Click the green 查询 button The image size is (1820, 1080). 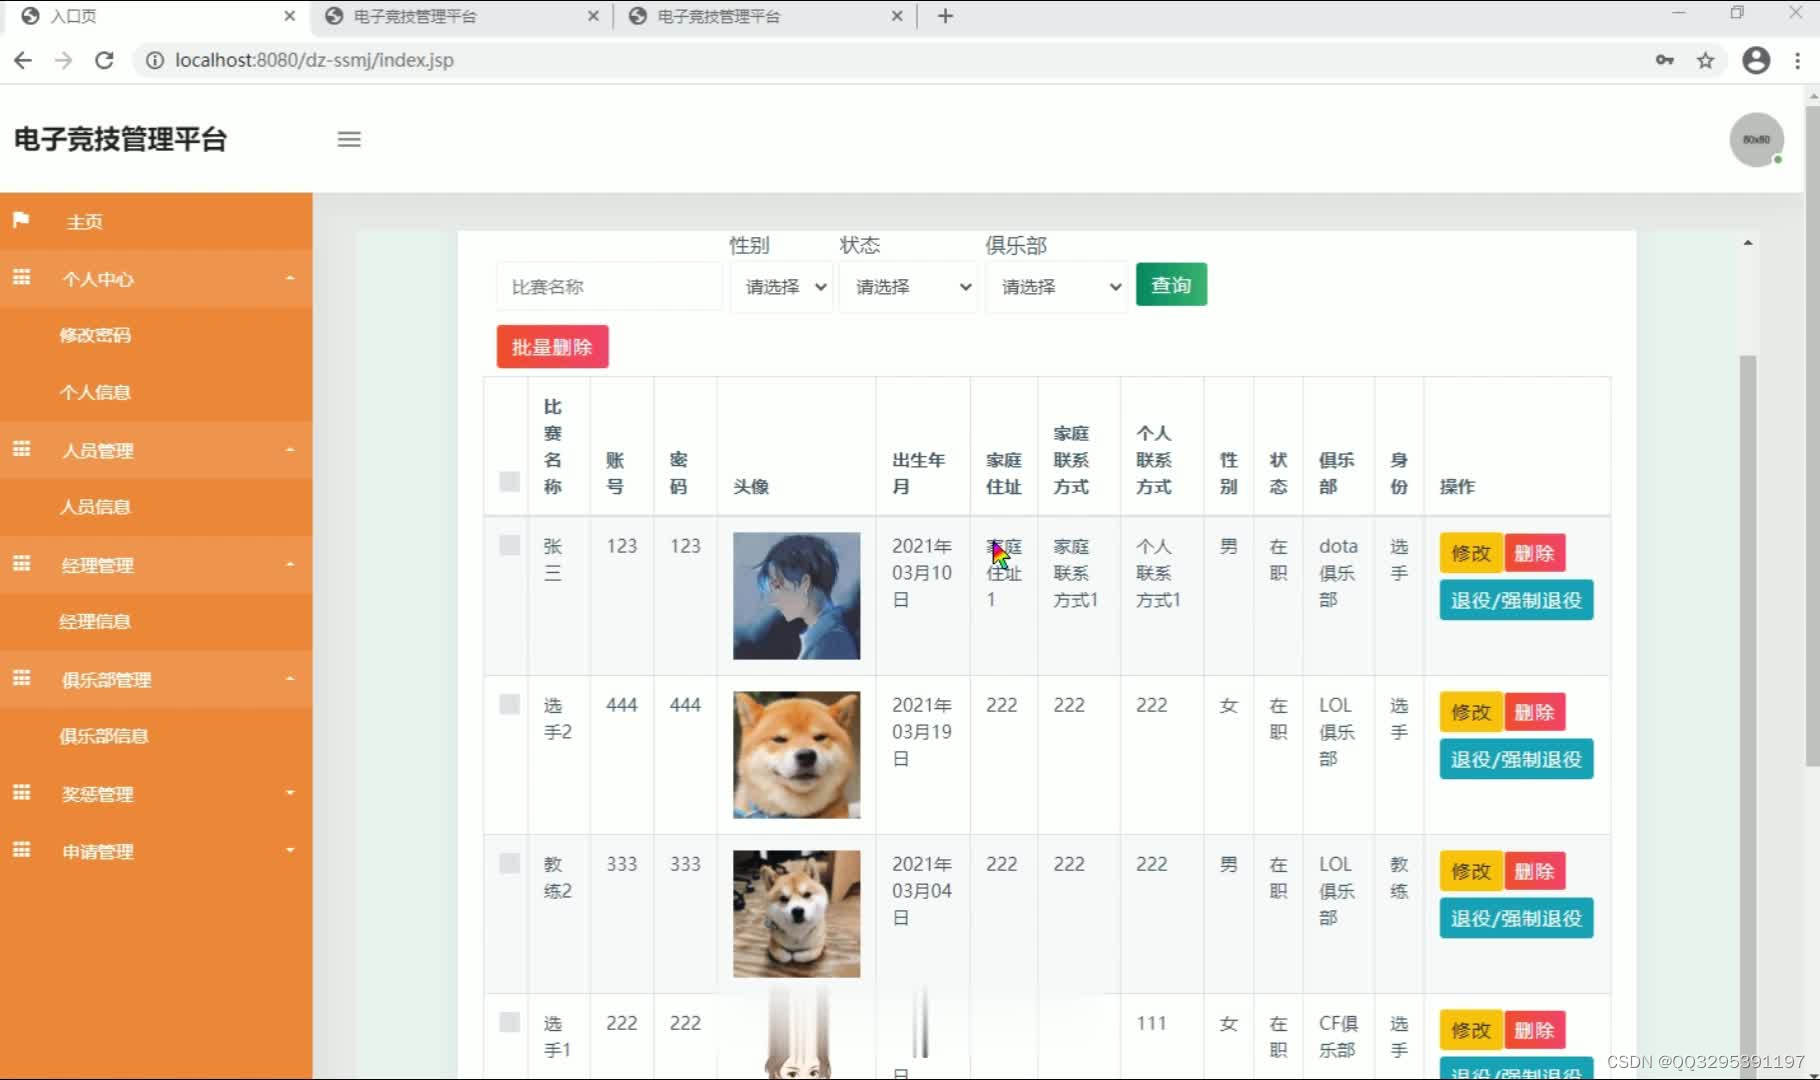pos(1171,285)
